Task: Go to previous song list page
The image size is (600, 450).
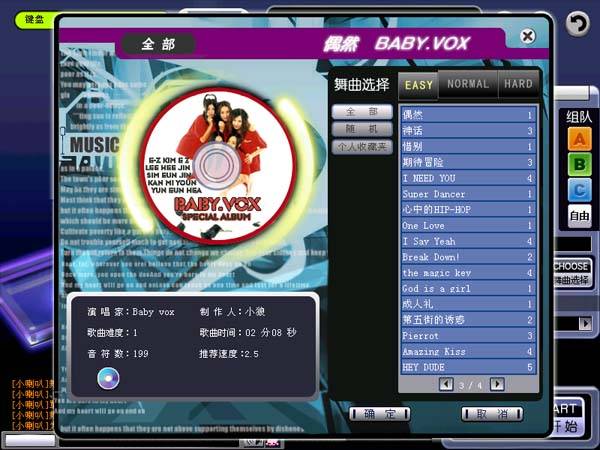Action: [x=446, y=384]
